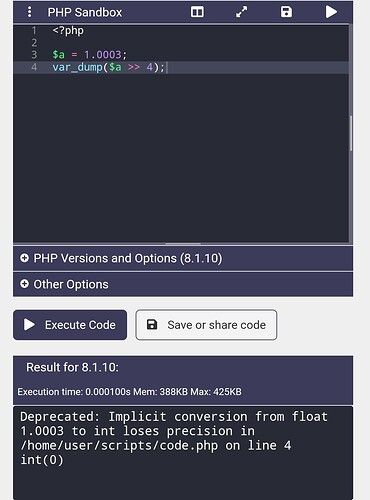The height and width of the screenshot is (500, 370).
Task: Click the editor's vertical scrollbar thumb
Action: [x=351, y=133]
